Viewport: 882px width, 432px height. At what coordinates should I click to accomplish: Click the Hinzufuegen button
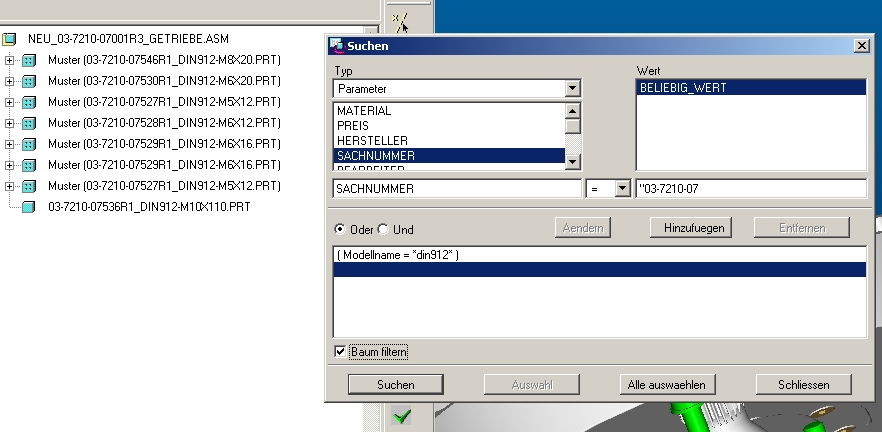tap(691, 228)
